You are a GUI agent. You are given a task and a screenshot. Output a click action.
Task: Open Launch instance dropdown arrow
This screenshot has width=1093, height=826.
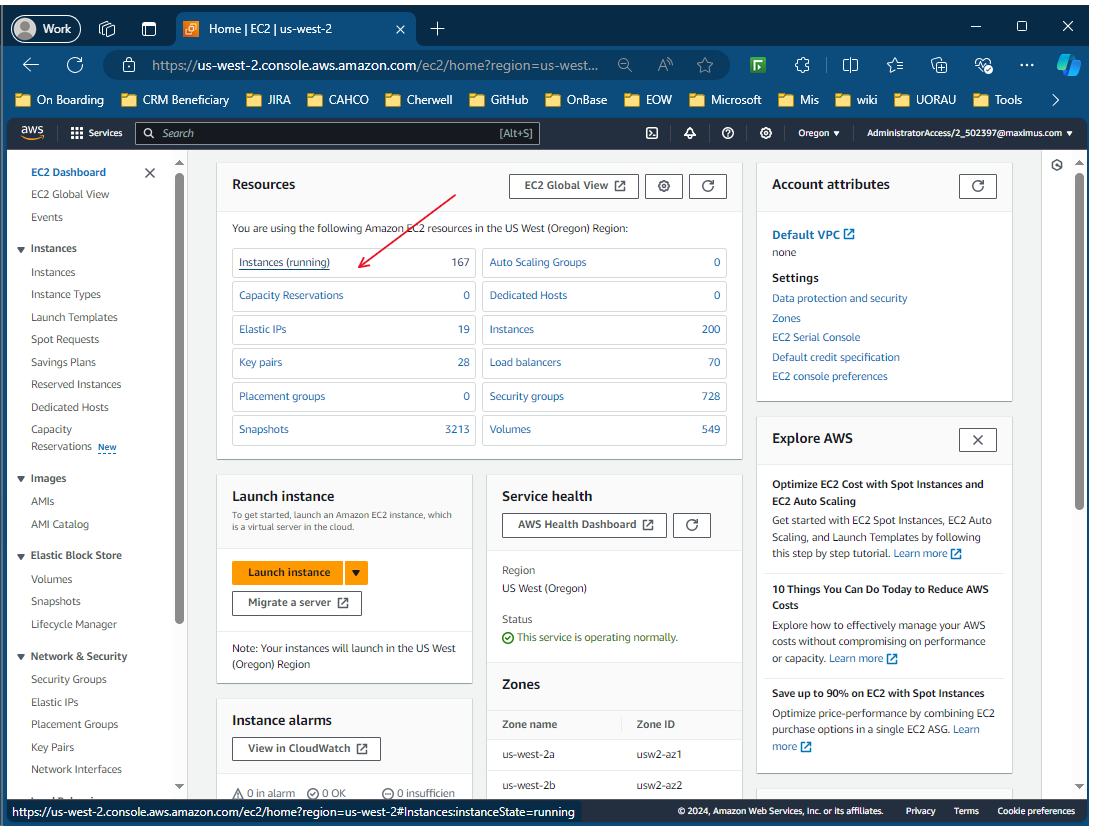click(356, 573)
